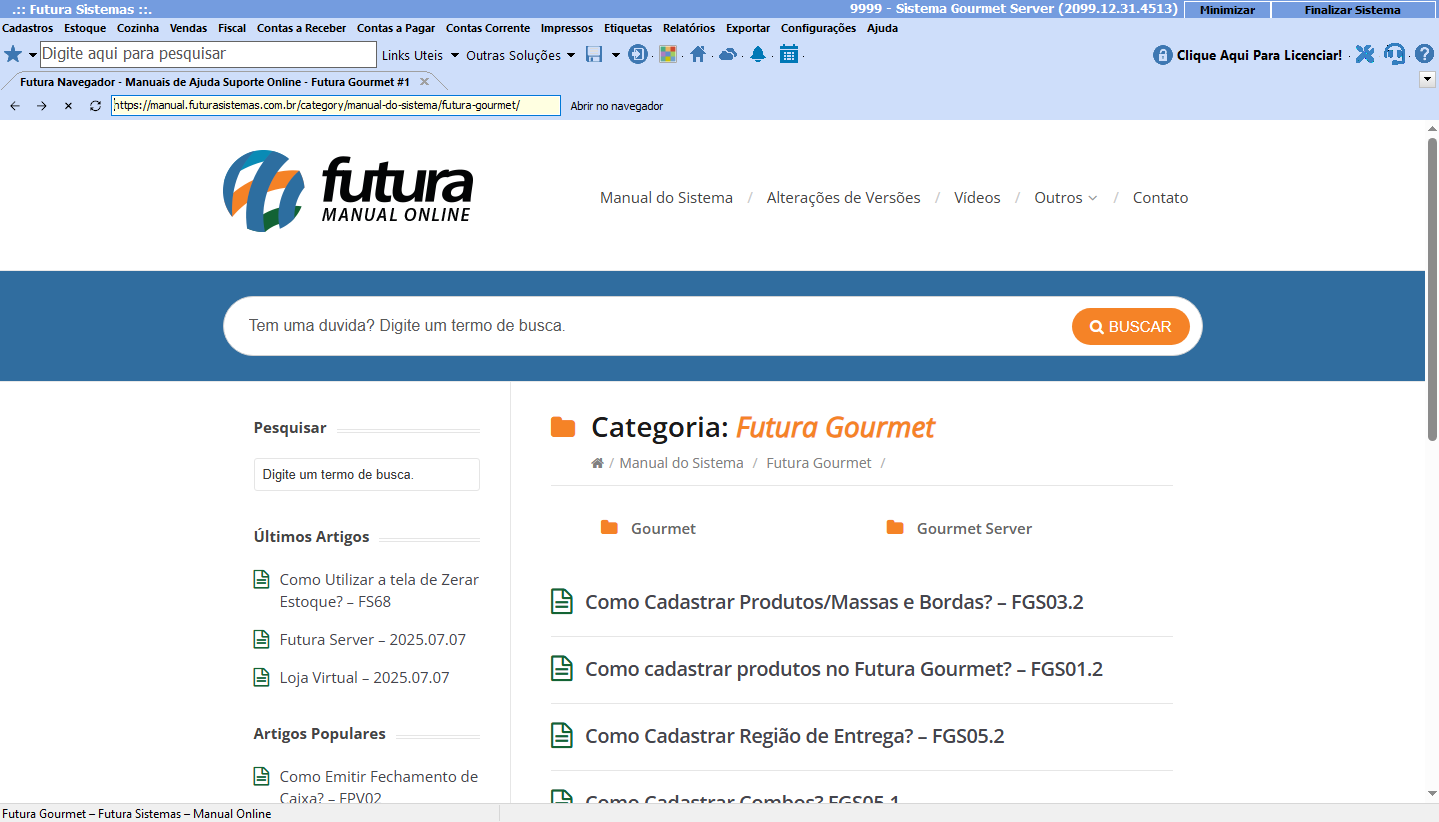Click the Digite aqui para pesquisar field
Image resolution: width=1439 pixels, height=822 pixels.
point(208,54)
